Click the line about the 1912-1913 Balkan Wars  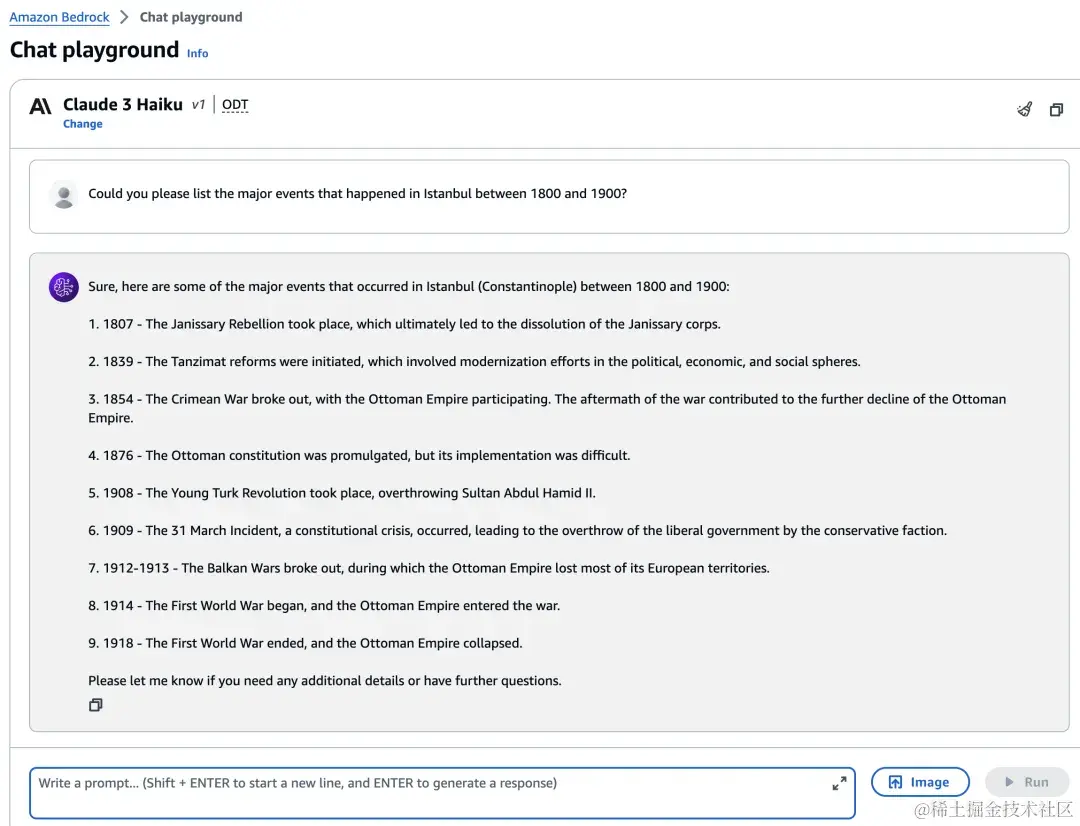point(428,568)
